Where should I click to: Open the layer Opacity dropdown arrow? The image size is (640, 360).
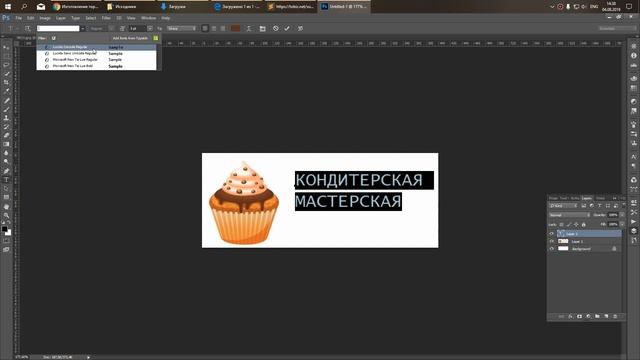[622, 215]
